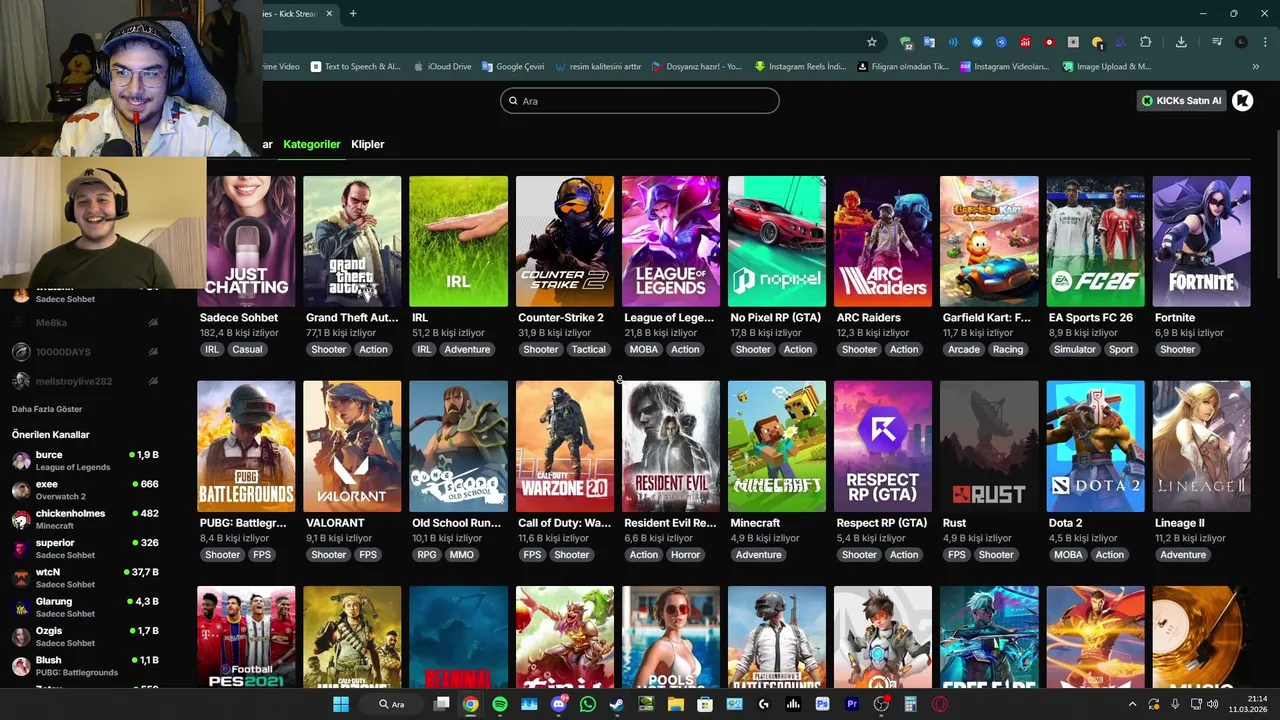
Task: Open offline channel 10000DAYS
Action: pos(85,352)
